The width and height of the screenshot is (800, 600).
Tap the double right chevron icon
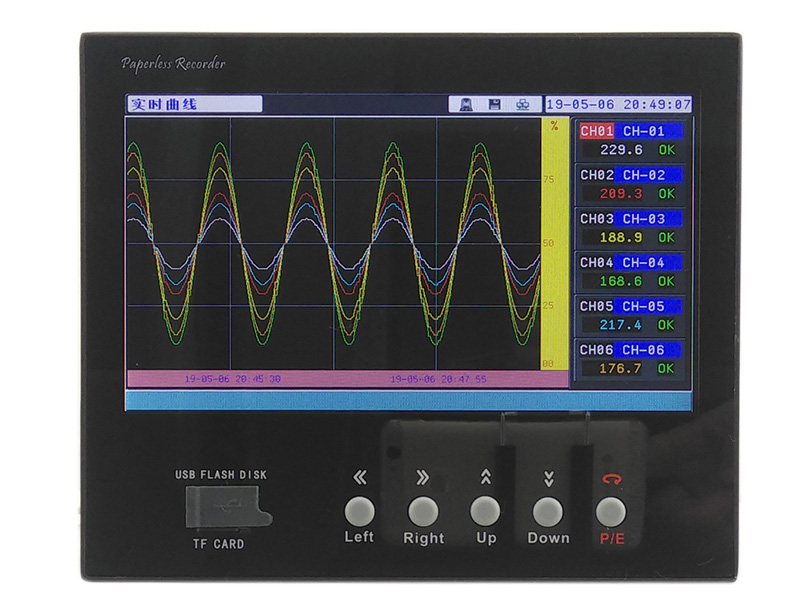pos(422,478)
